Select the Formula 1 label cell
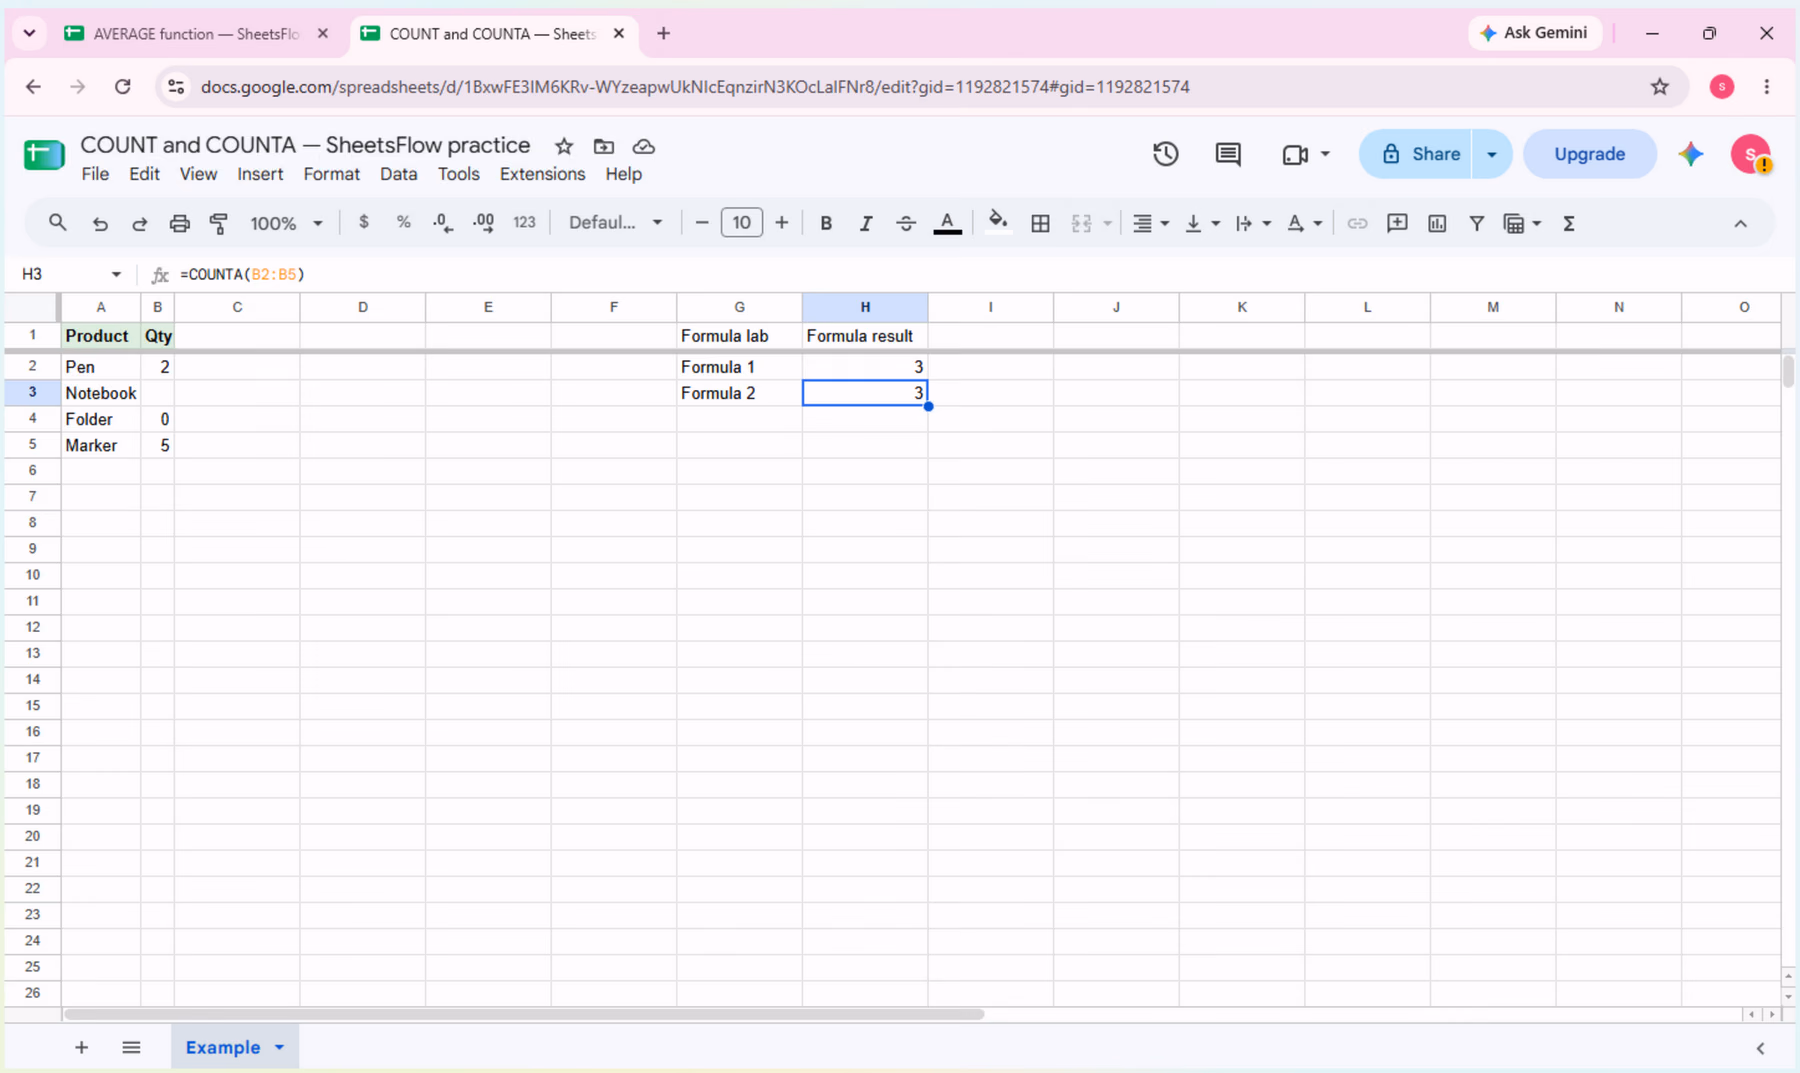The image size is (1800, 1073). 739,367
